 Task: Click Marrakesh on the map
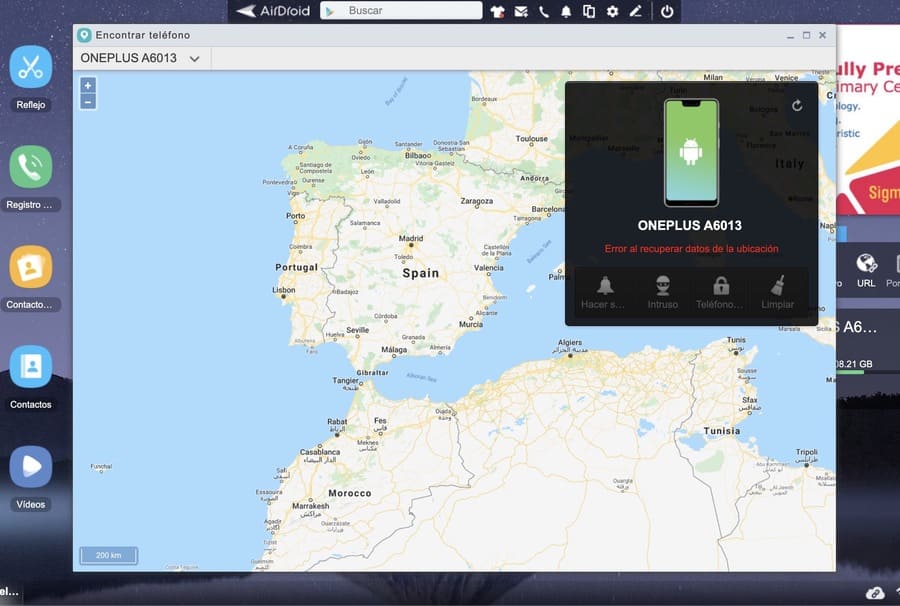[311, 506]
